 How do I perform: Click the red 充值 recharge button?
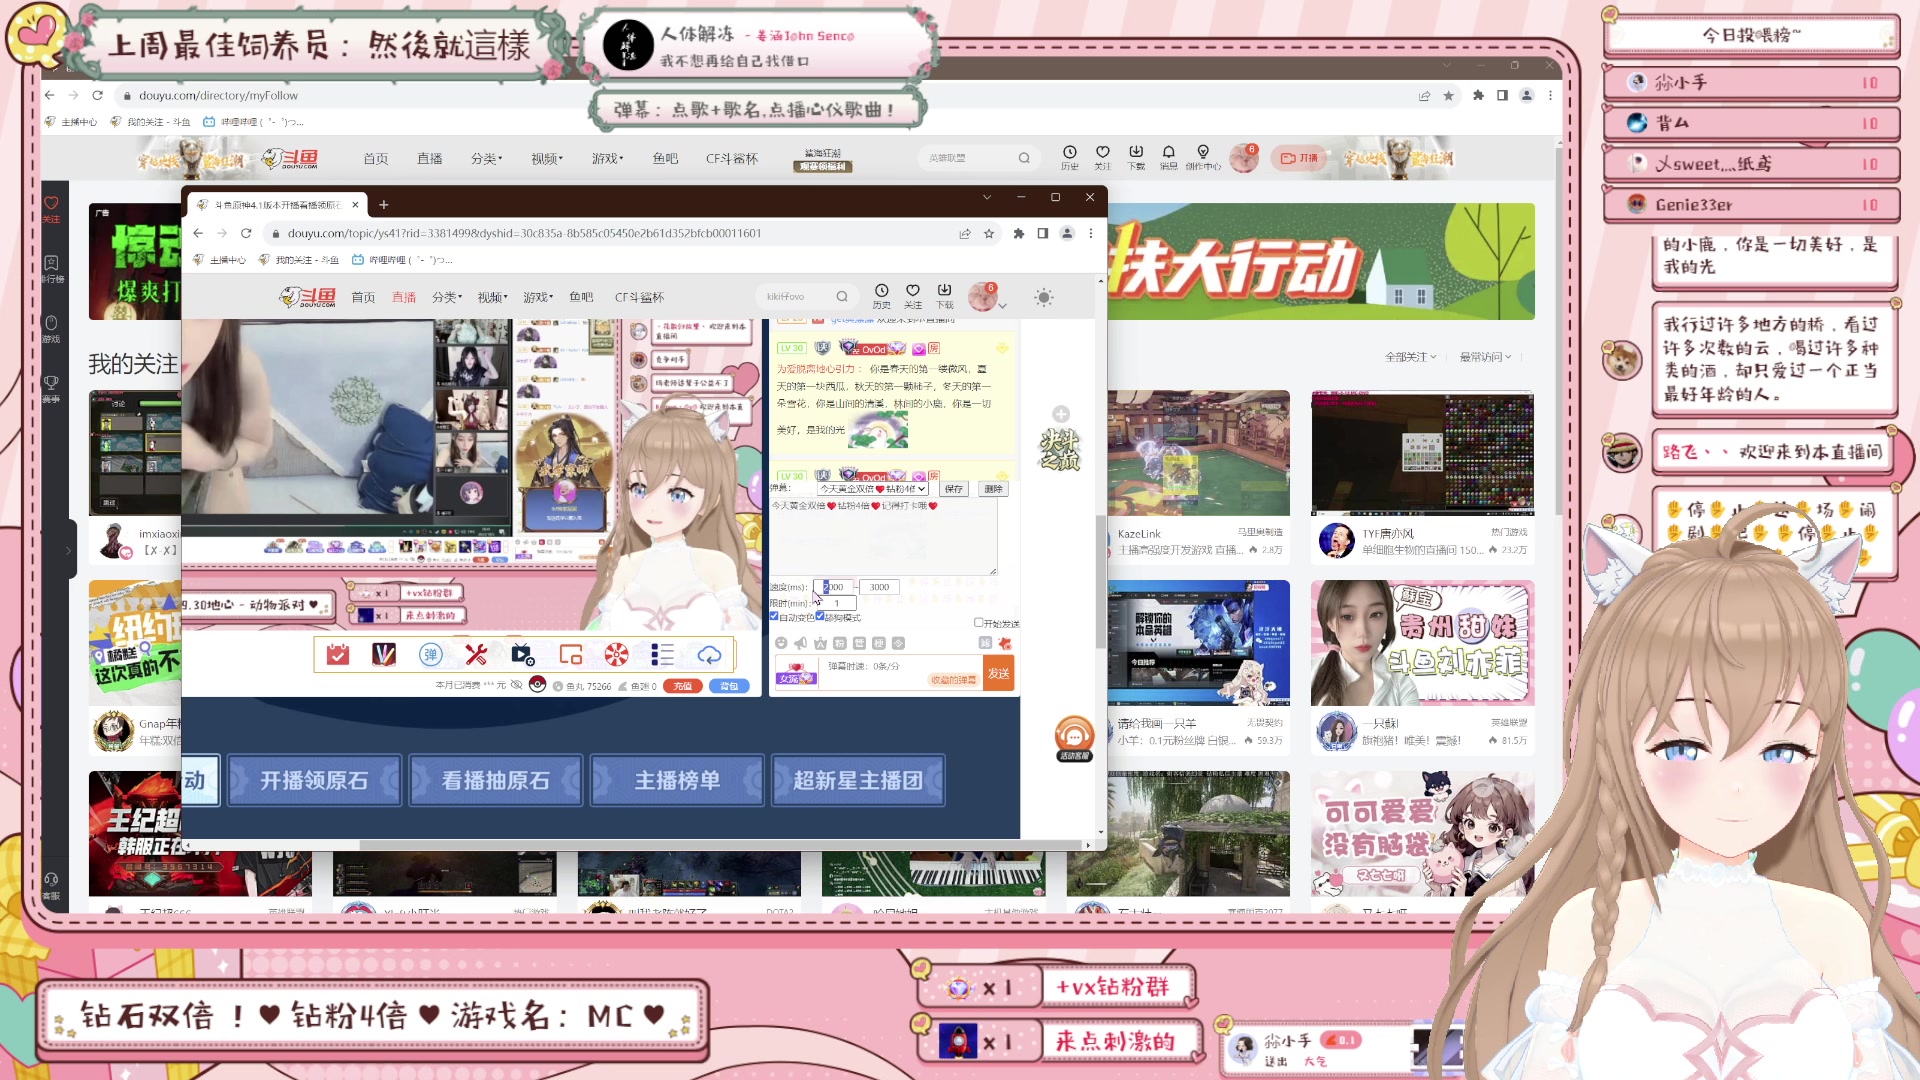(683, 686)
